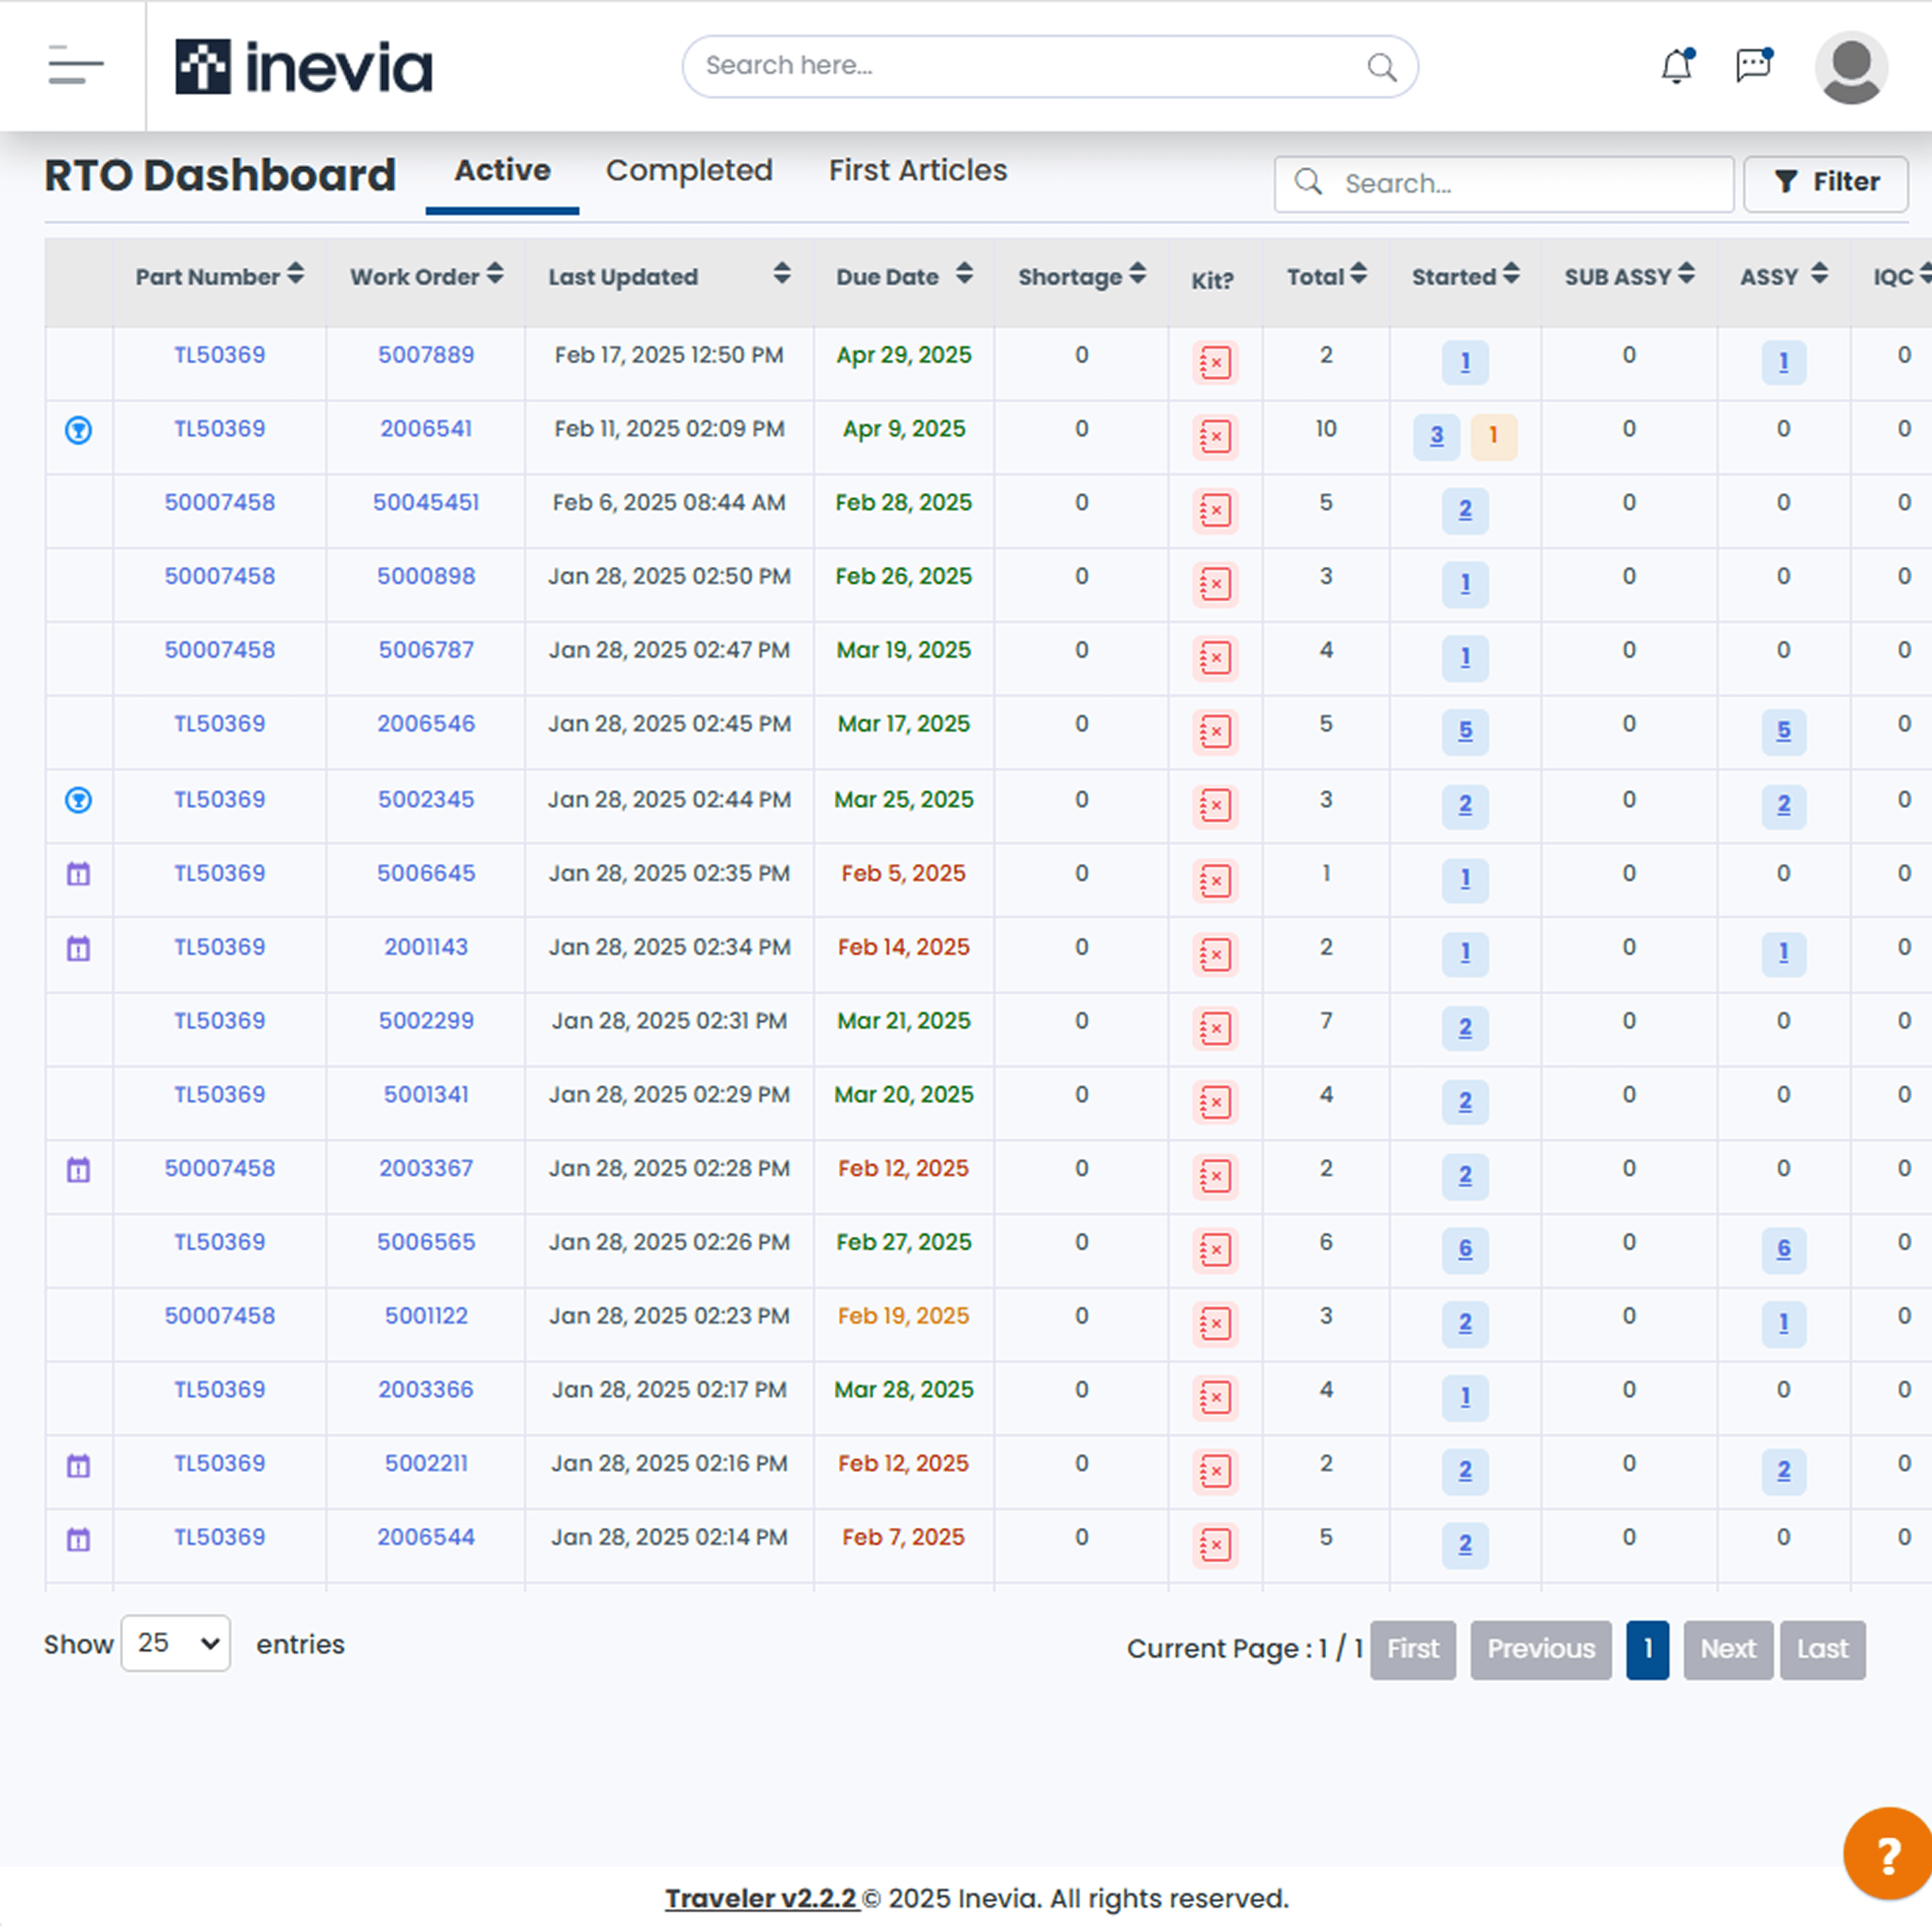The width and height of the screenshot is (1932, 1926).
Task: Open the orange help question-mark bubble
Action: pyautogui.click(x=1888, y=1852)
